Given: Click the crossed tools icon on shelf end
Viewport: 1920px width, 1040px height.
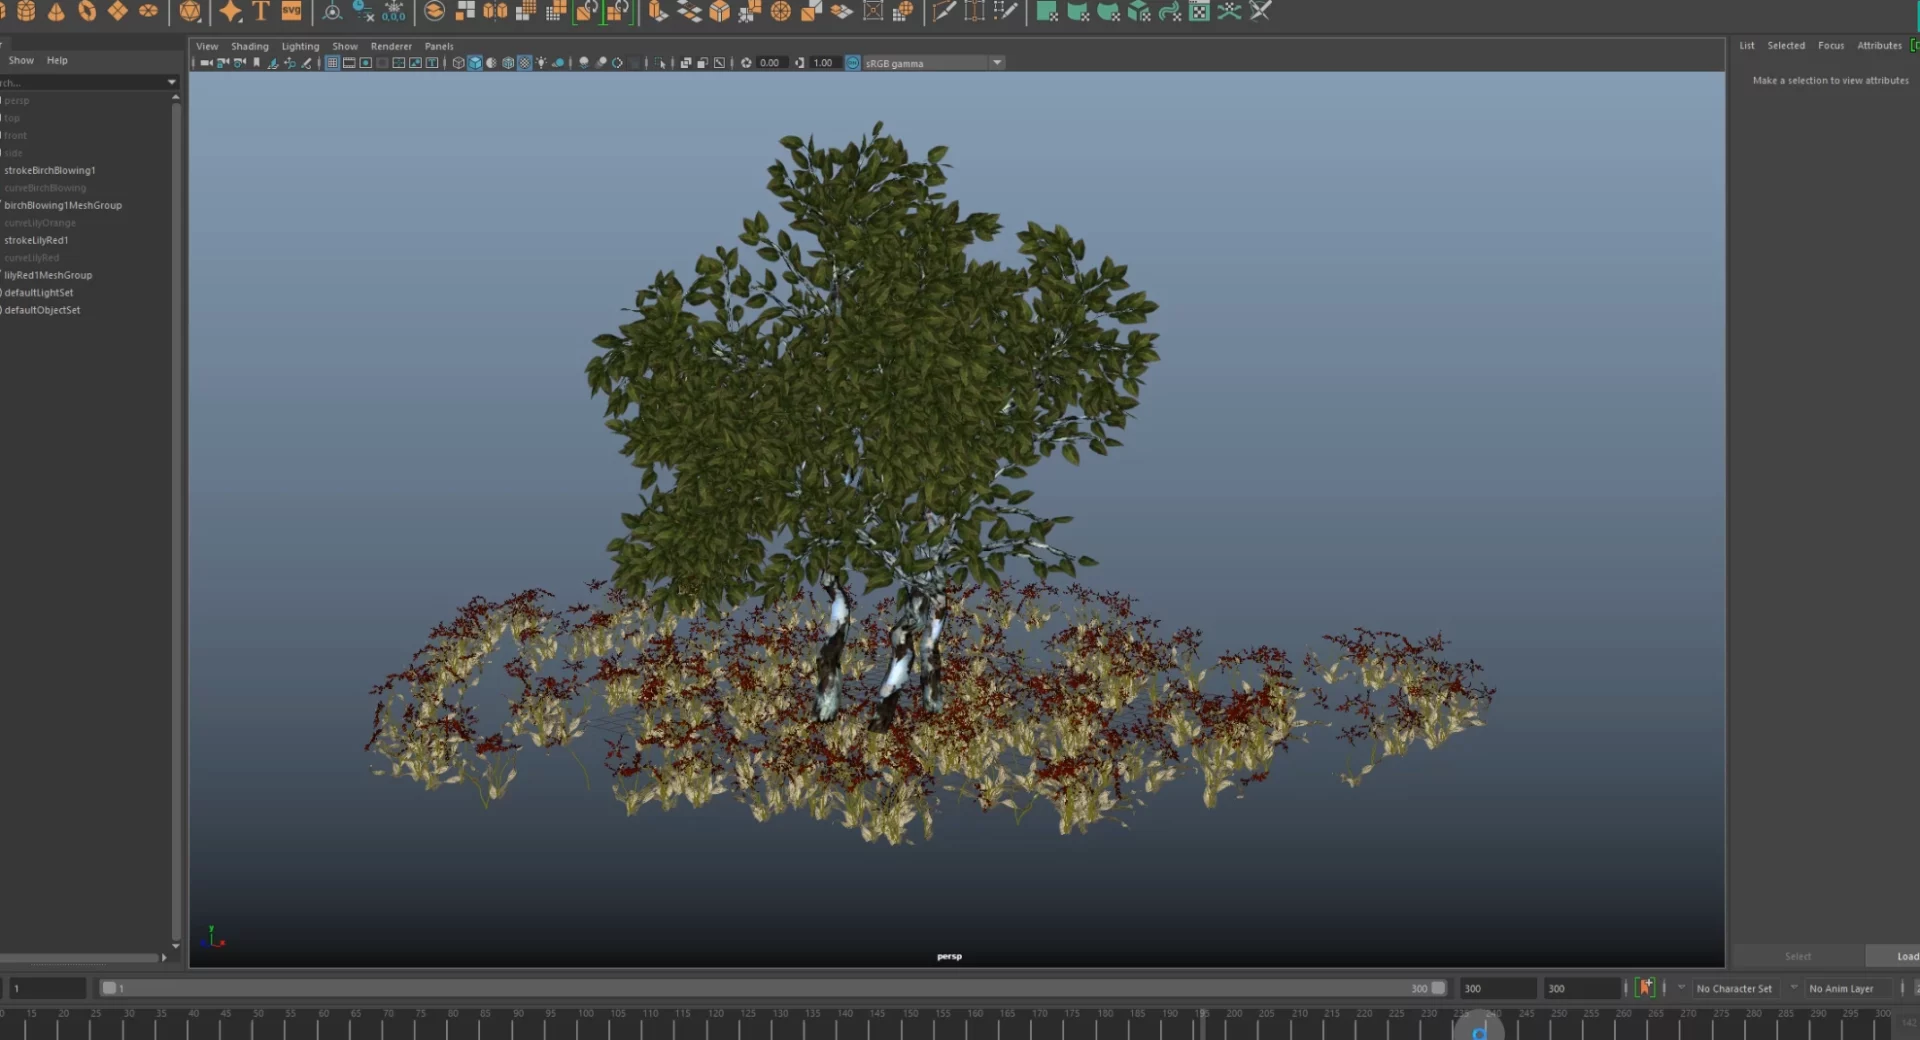Looking at the screenshot, I should (1260, 11).
